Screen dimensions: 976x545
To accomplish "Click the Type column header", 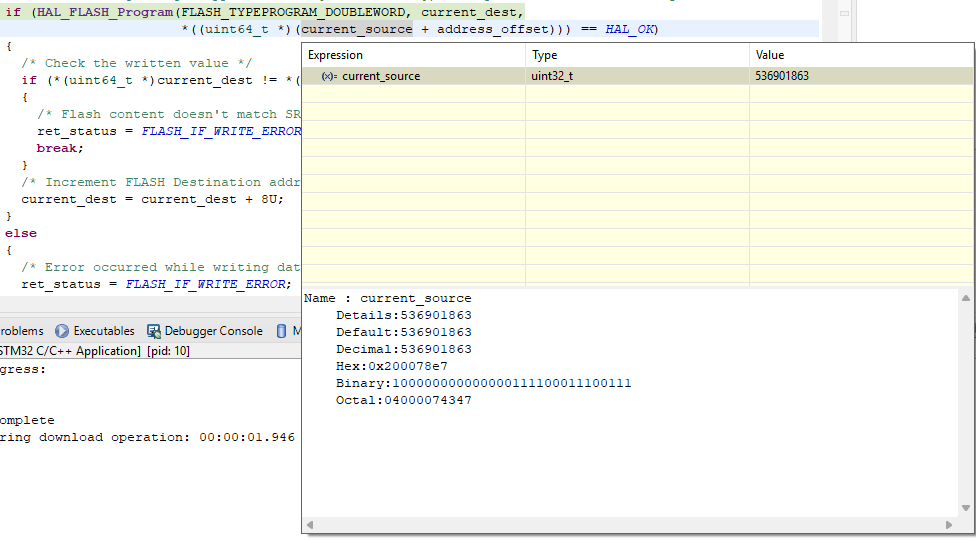I will tap(637, 55).
